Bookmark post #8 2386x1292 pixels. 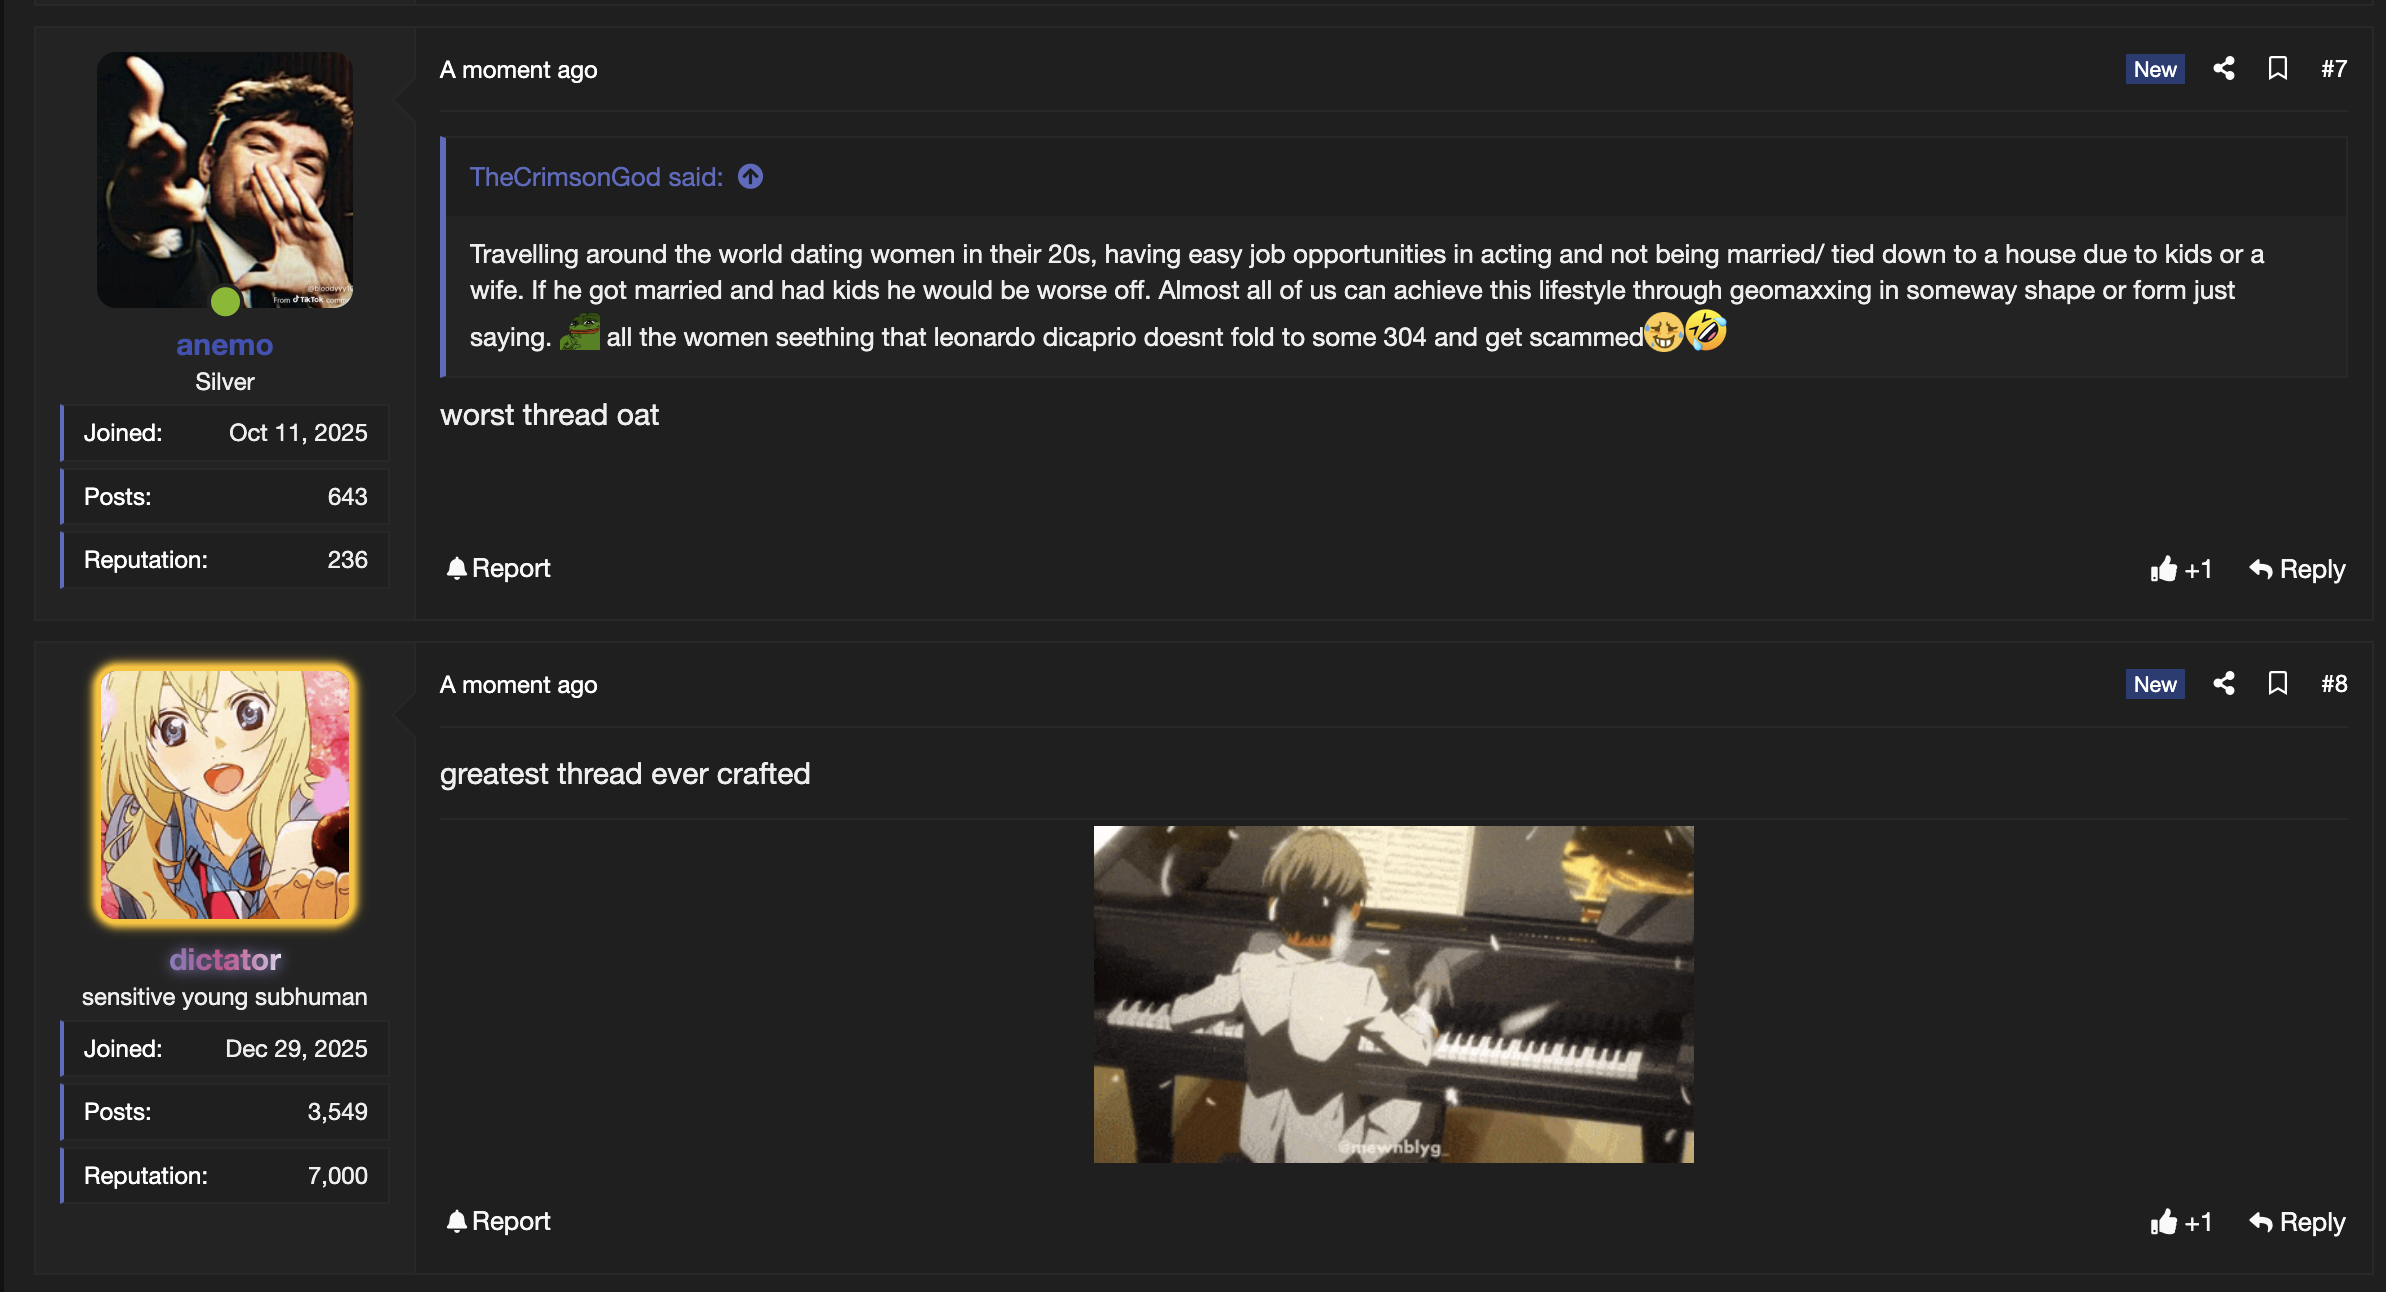click(x=2277, y=684)
